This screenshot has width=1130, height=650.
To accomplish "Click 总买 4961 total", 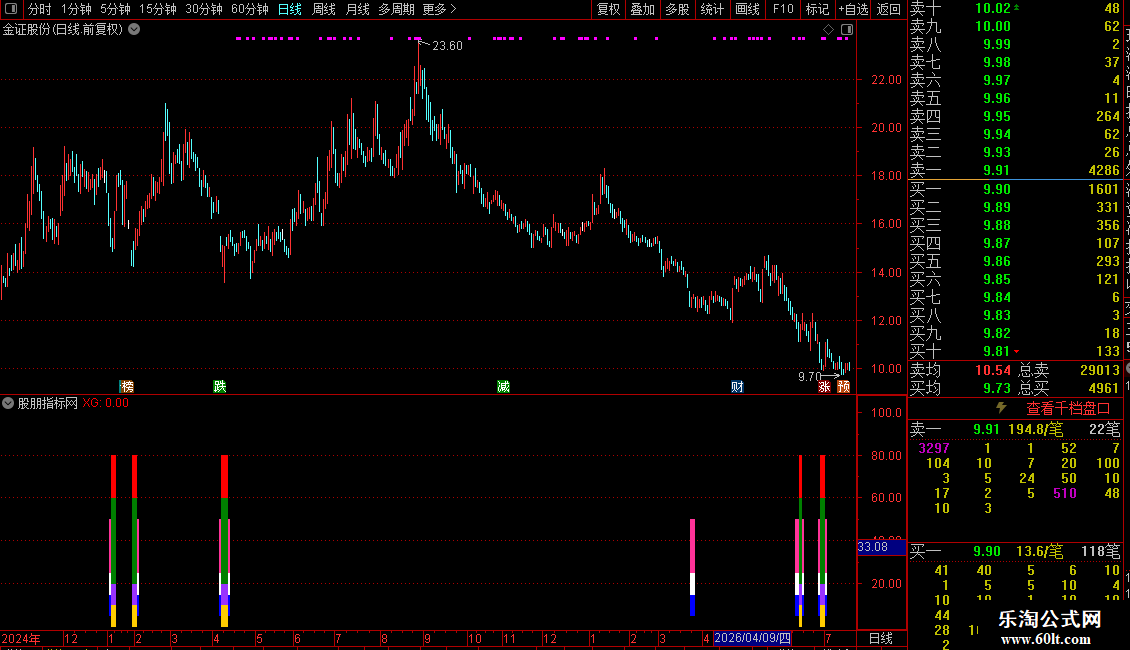I will tap(1069, 388).
